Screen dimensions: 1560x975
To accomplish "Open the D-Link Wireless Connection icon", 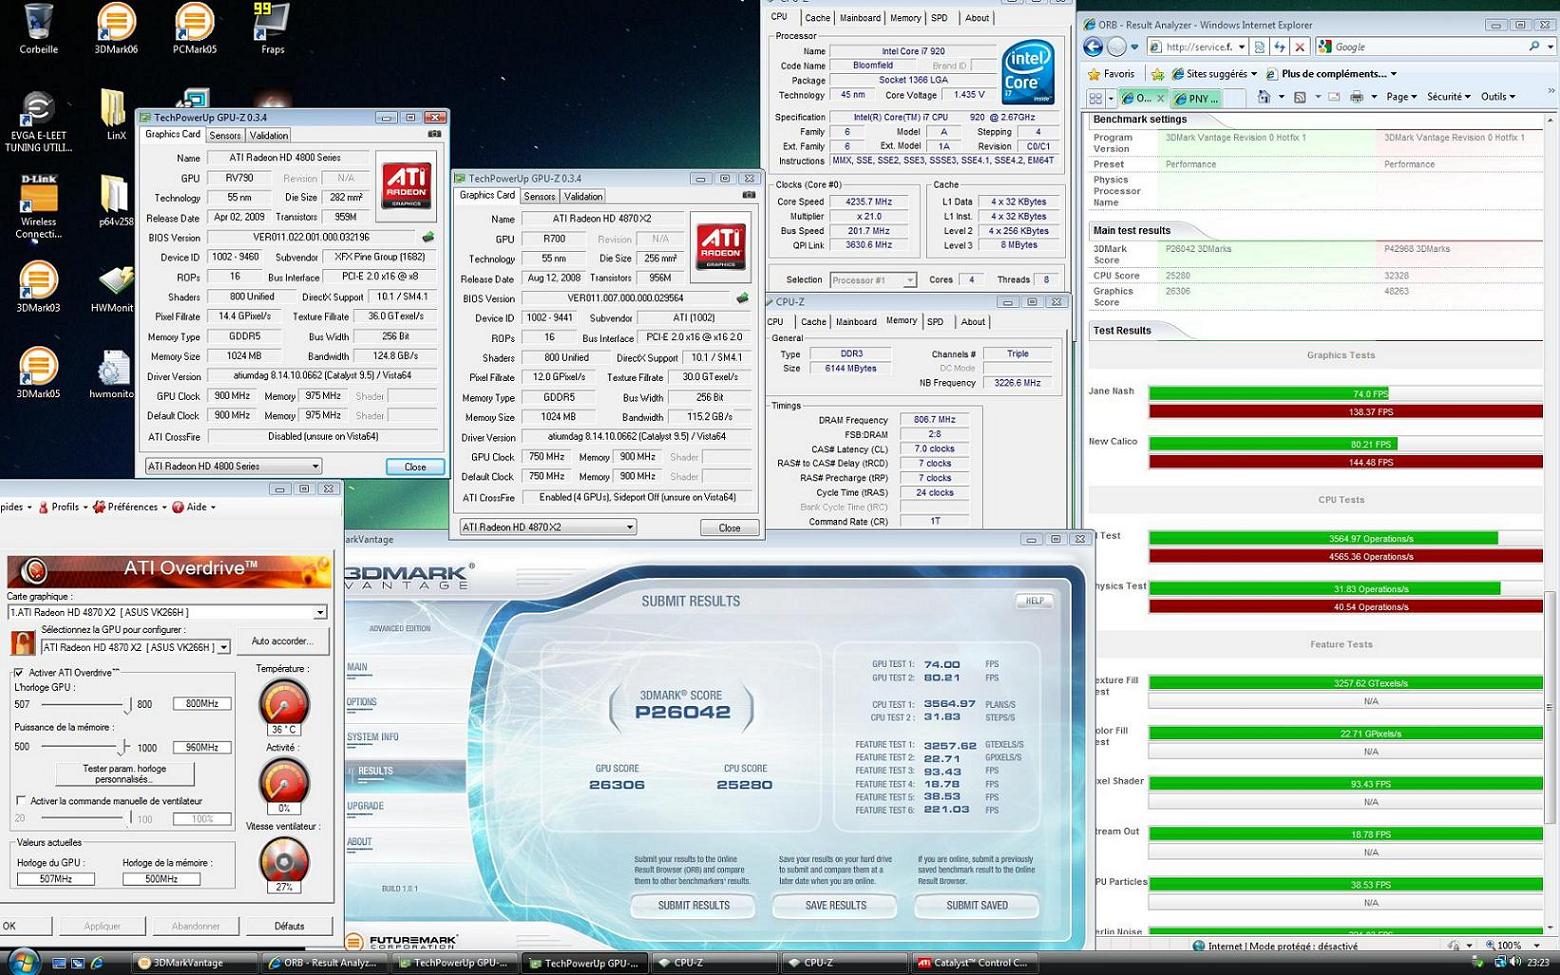I will 38,206.
